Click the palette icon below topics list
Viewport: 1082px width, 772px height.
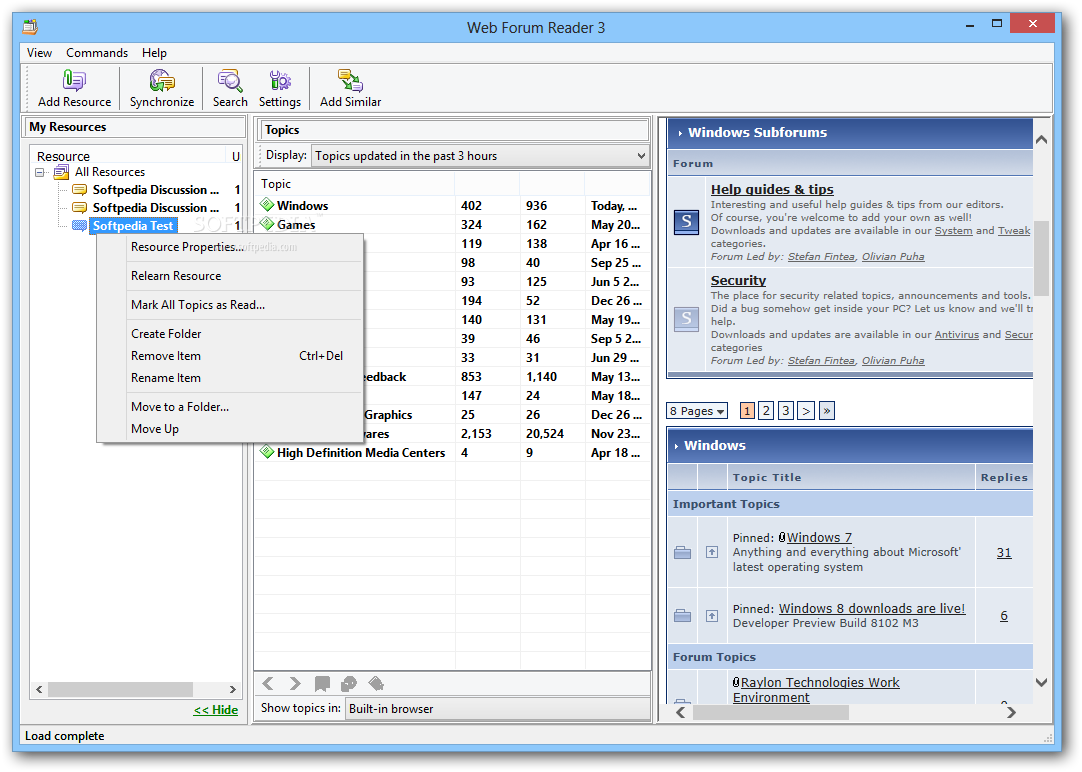point(348,684)
